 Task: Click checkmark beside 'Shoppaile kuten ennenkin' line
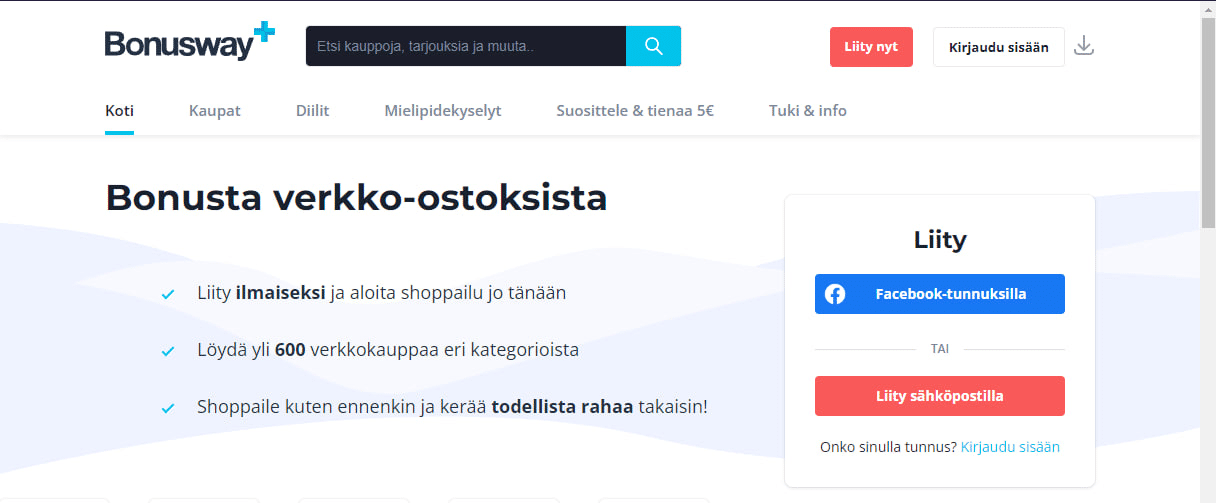[x=168, y=408]
